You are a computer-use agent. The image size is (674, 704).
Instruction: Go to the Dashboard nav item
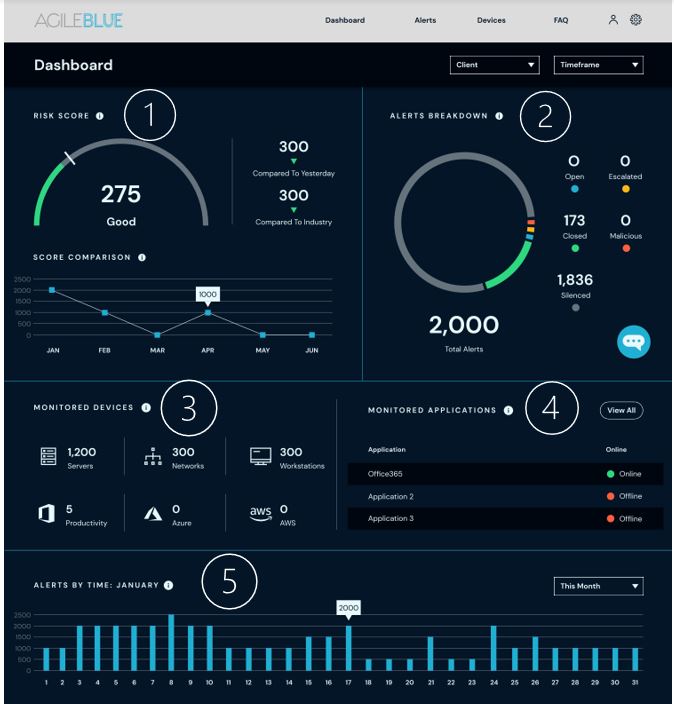click(345, 20)
